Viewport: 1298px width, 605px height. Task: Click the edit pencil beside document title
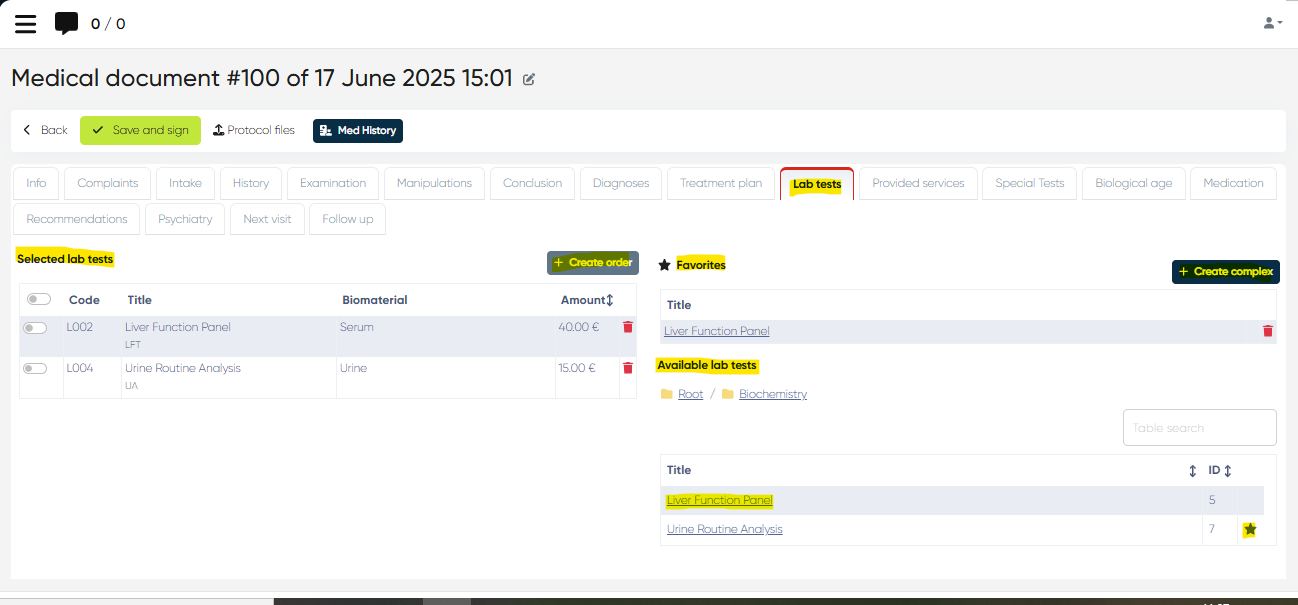point(529,79)
